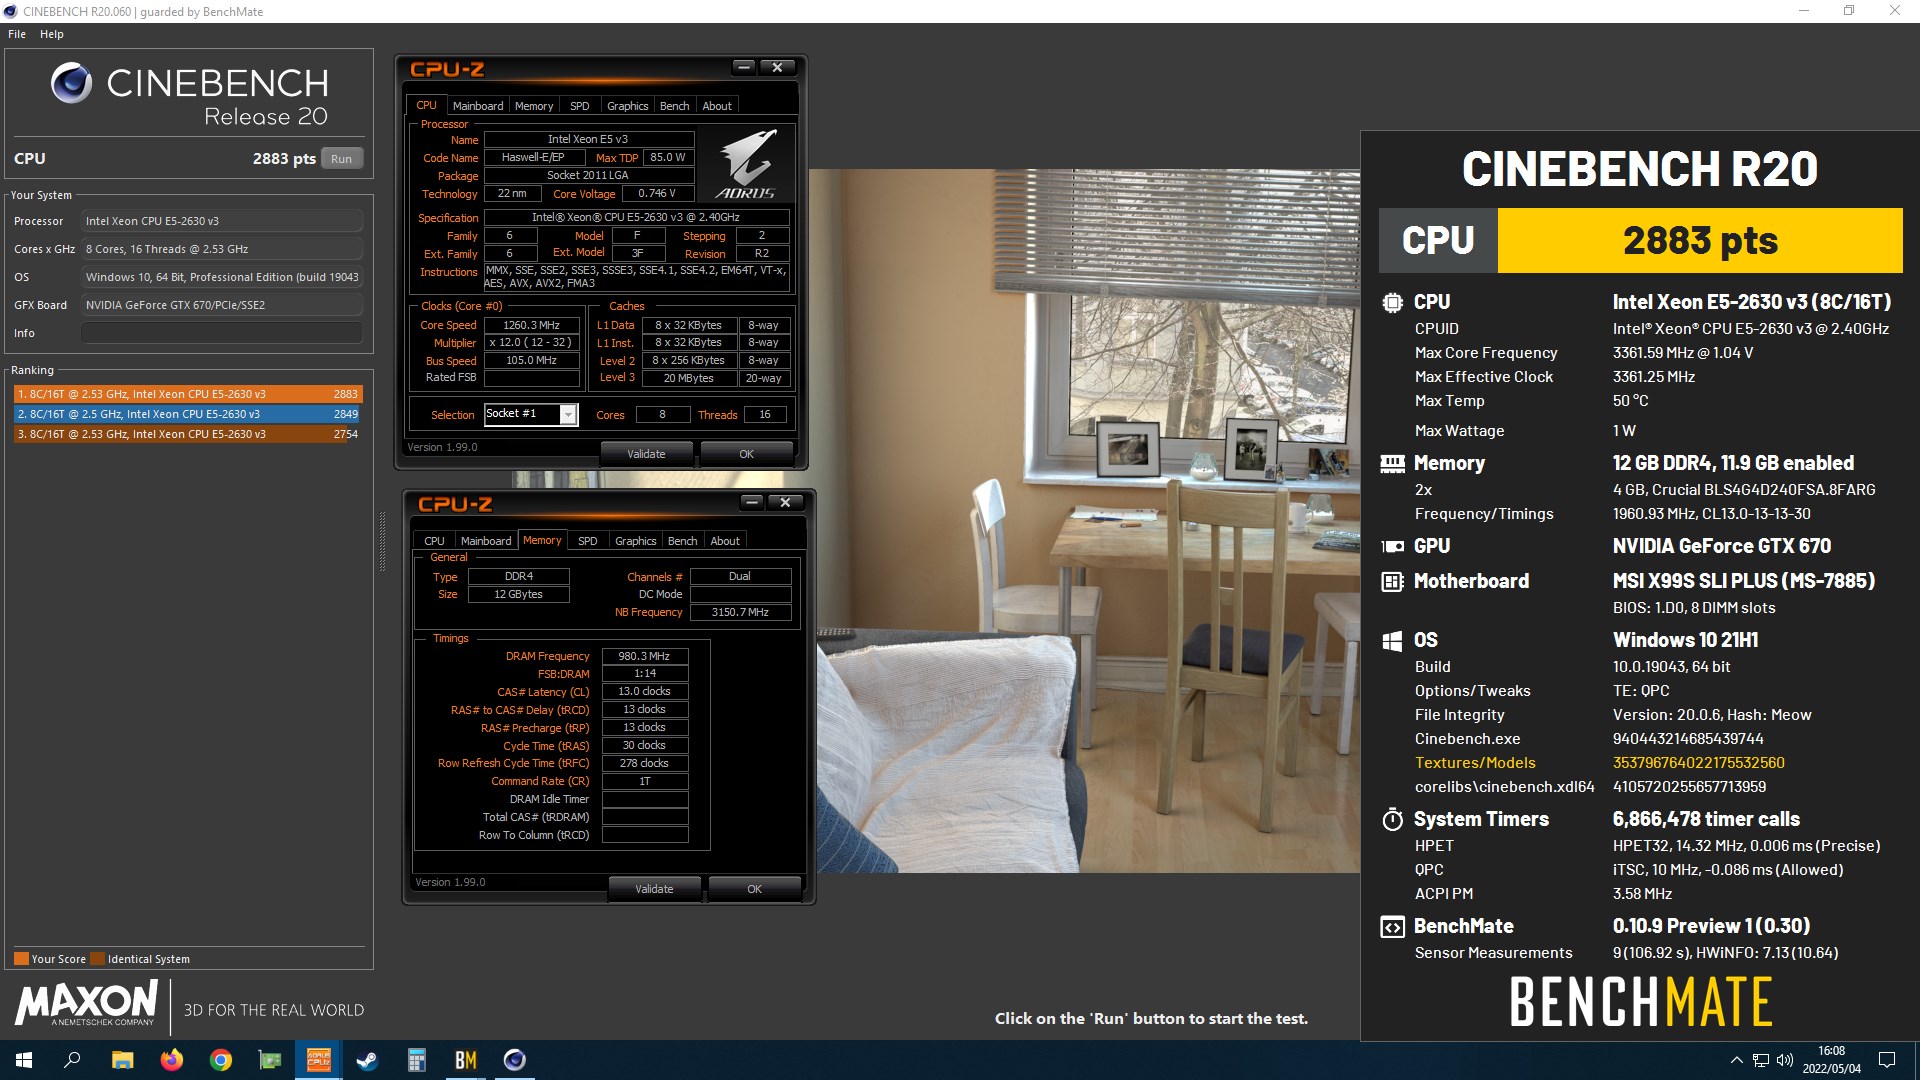The image size is (1920, 1080).
Task: Click the AORUS logo in CPU-Z
Action: (x=746, y=163)
